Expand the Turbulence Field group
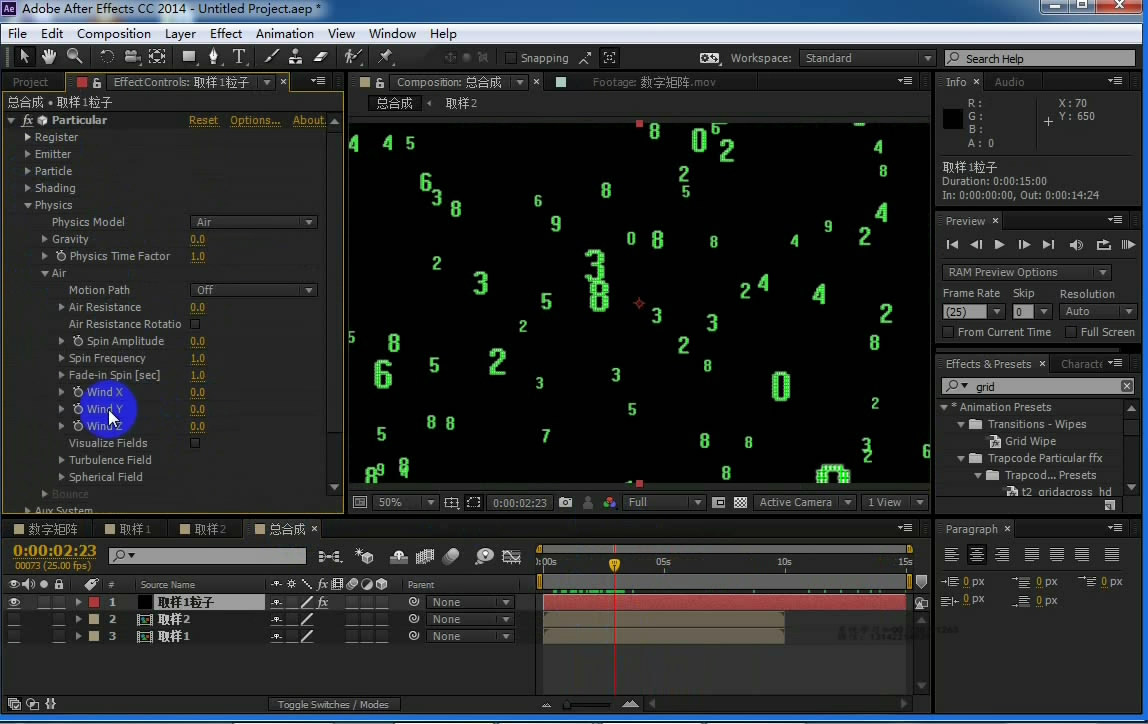The image size is (1148, 724). pos(62,460)
